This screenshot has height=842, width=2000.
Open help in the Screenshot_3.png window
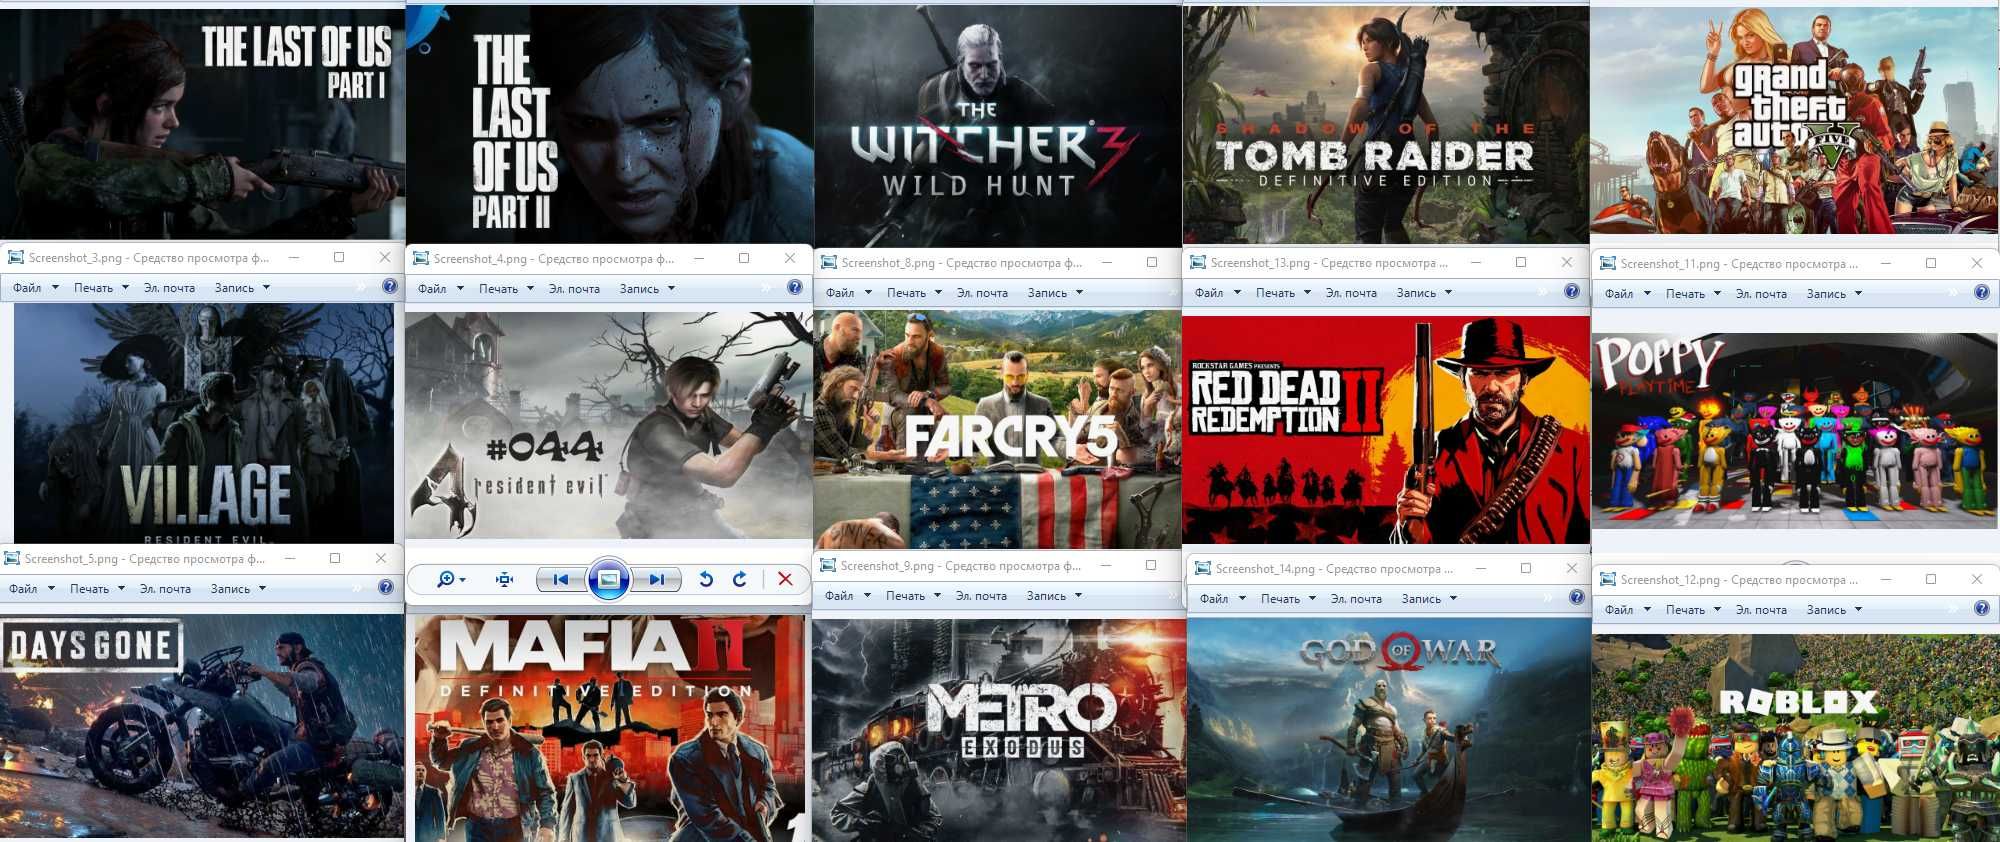[x=390, y=287]
